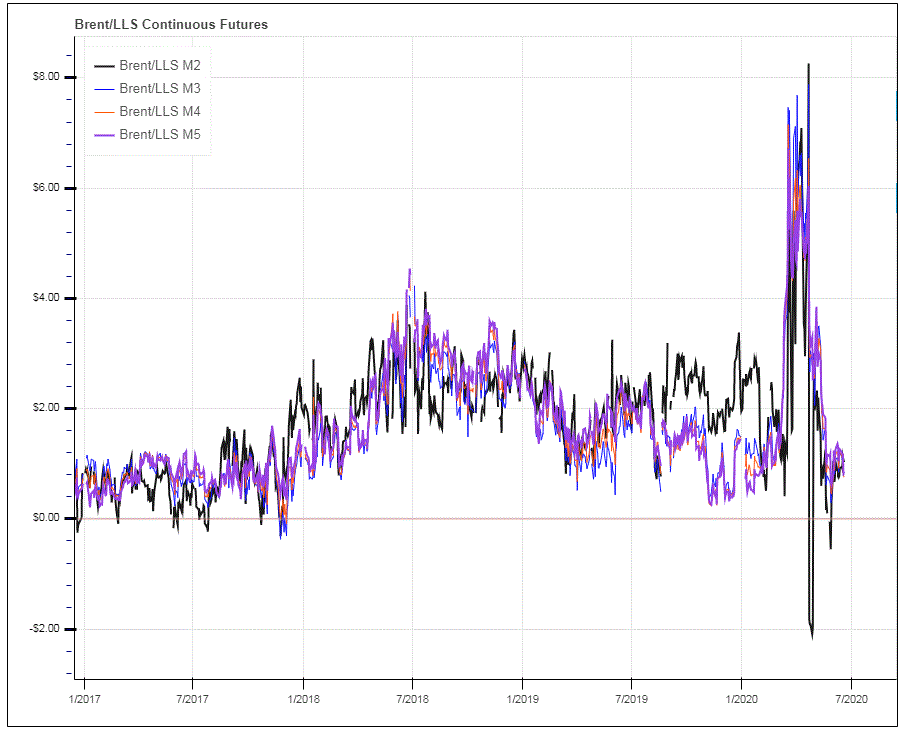901x732 pixels.
Task: Click the 1/2019 x-axis date label
Action: [522, 699]
